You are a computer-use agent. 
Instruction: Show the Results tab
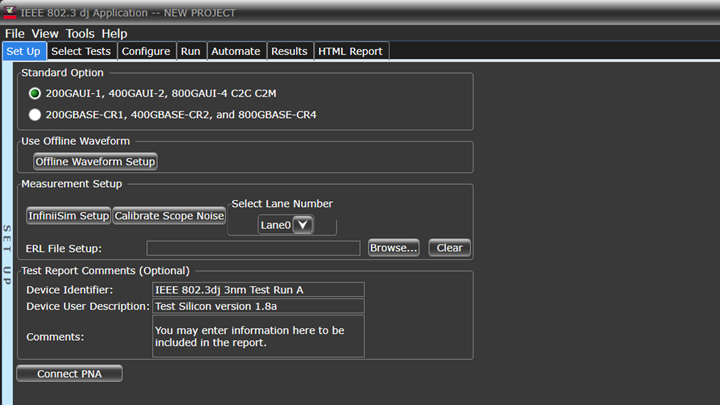click(x=289, y=51)
